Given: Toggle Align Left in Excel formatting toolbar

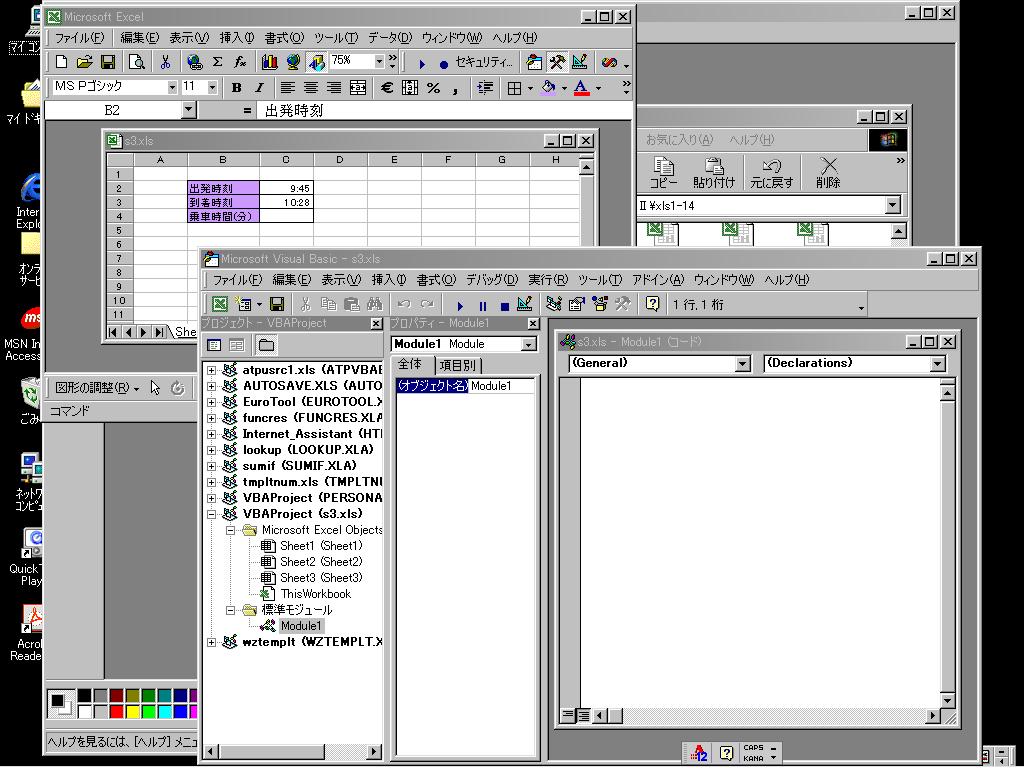Looking at the screenshot, I should [287, 88].
